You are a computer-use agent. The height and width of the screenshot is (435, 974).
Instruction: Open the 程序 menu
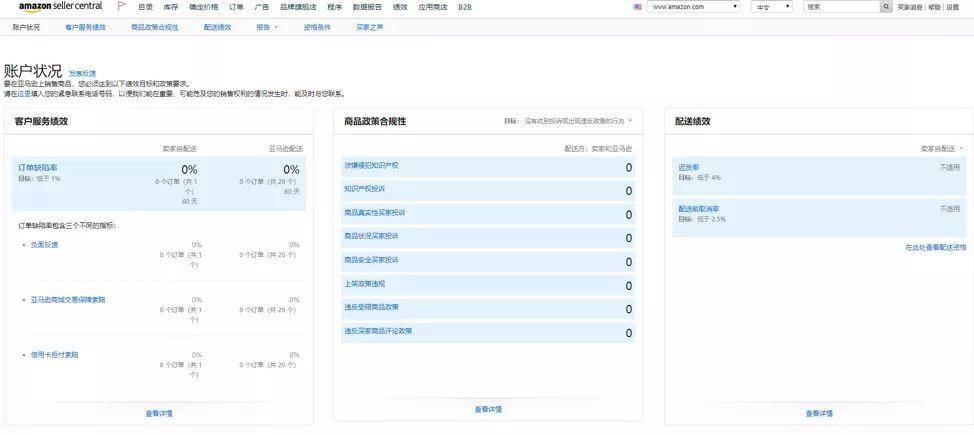[334, 7]
